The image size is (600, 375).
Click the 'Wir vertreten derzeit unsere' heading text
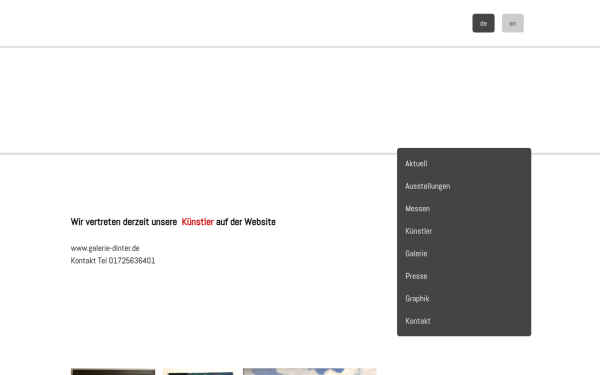tap(124, 222)
